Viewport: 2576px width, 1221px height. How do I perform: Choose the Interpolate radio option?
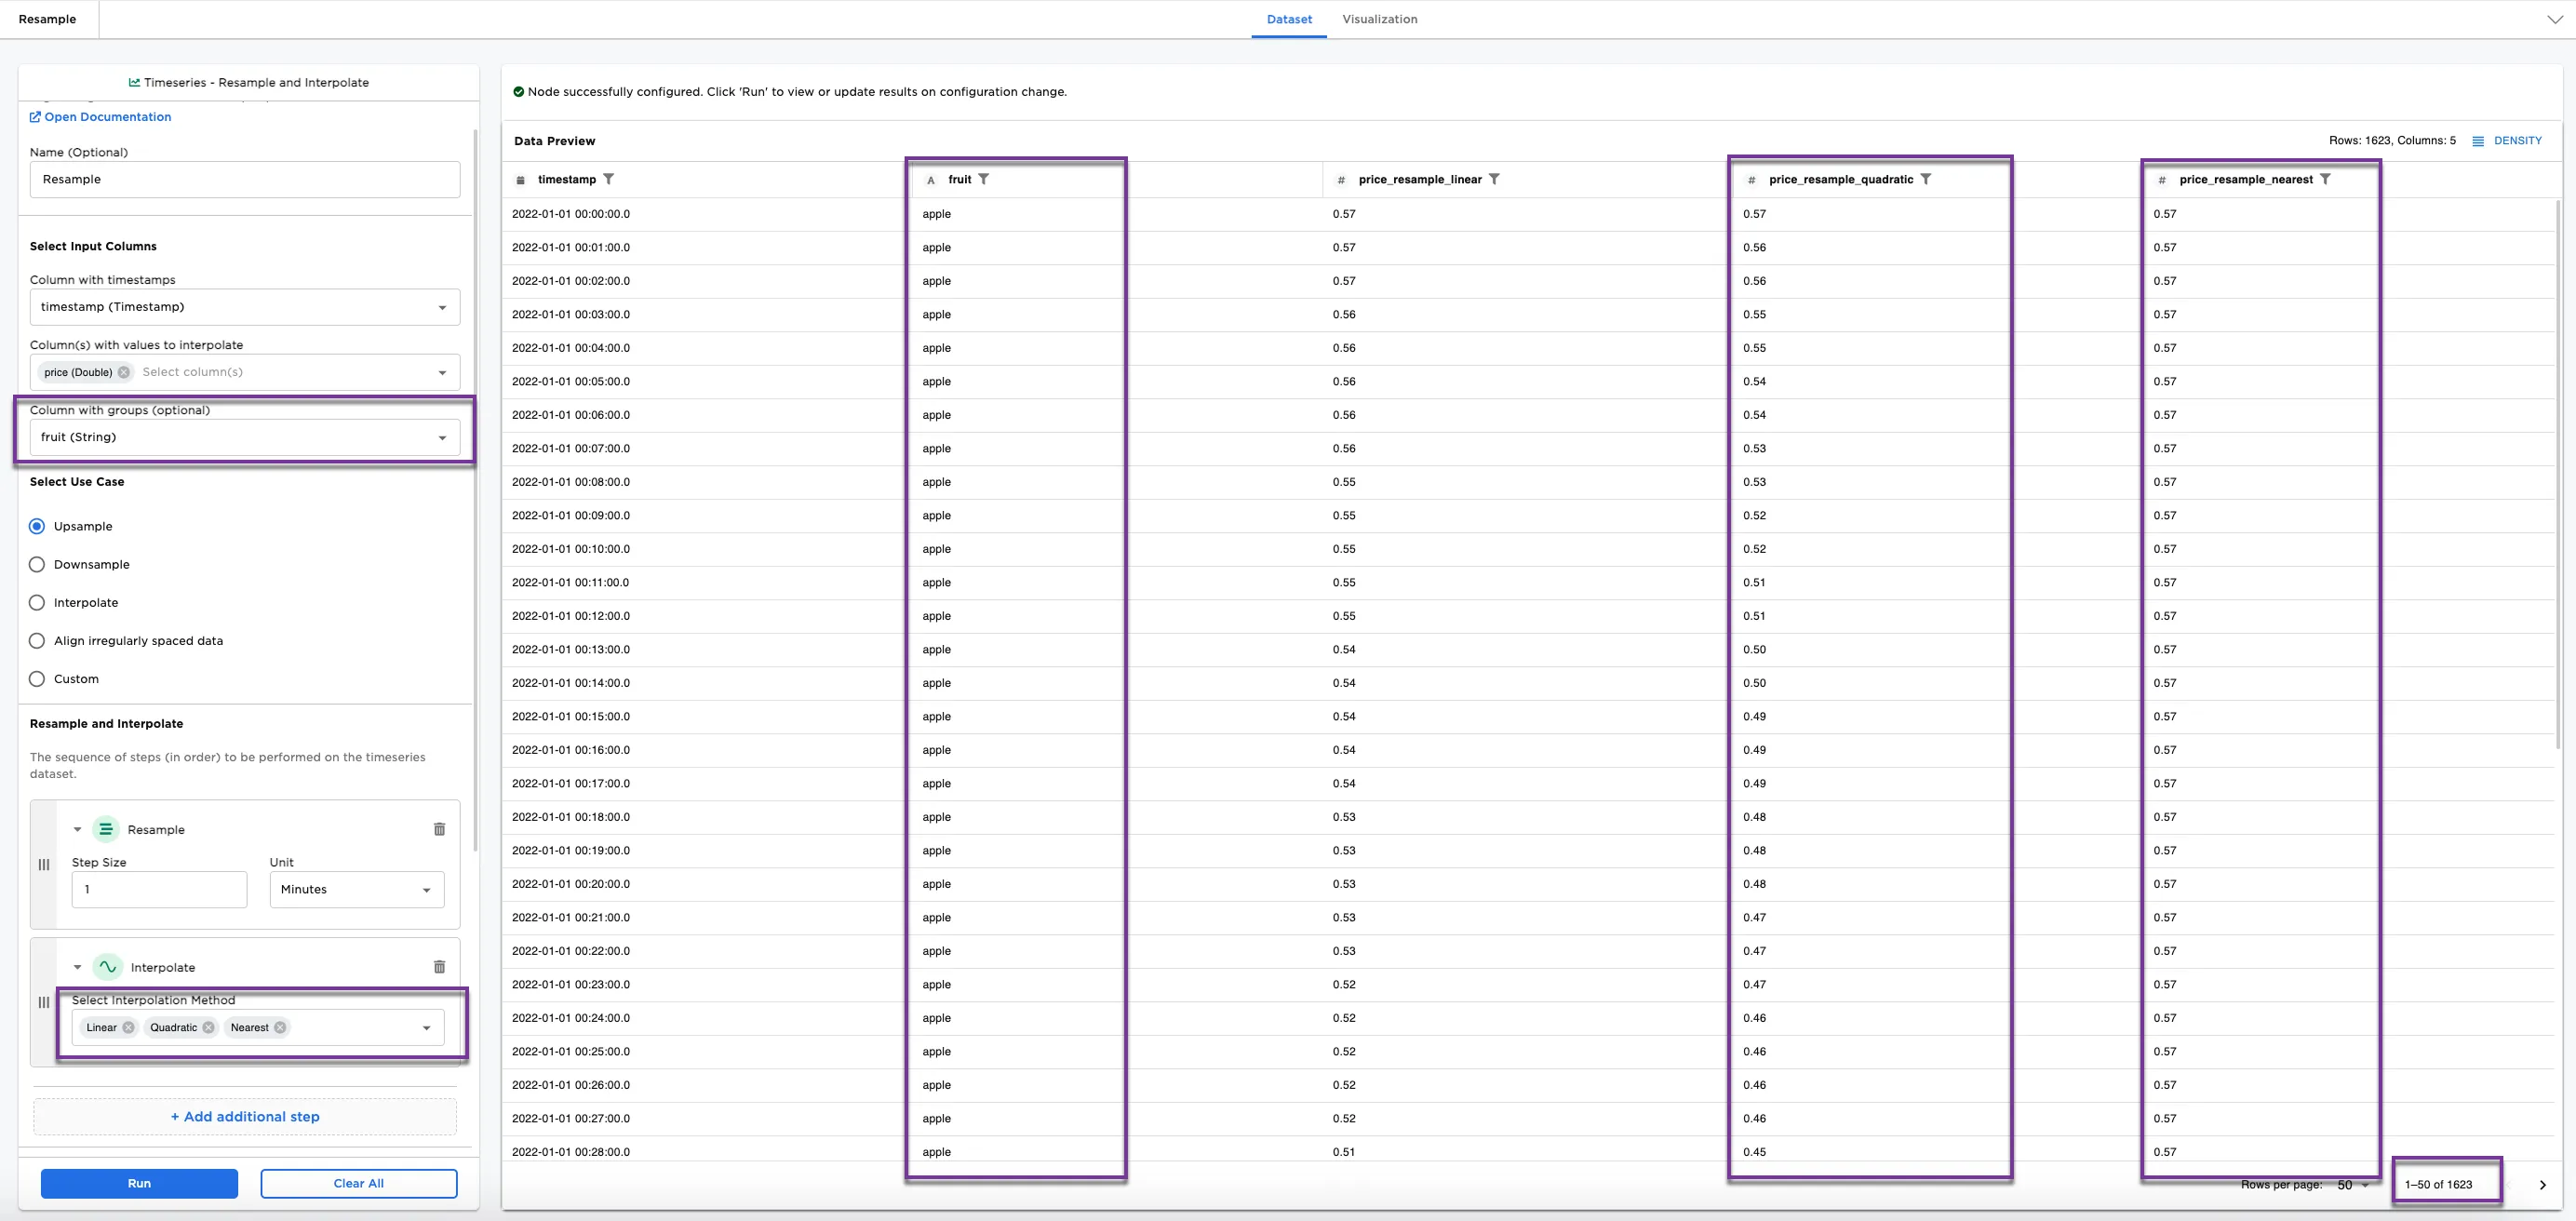[x=37, y=602]
